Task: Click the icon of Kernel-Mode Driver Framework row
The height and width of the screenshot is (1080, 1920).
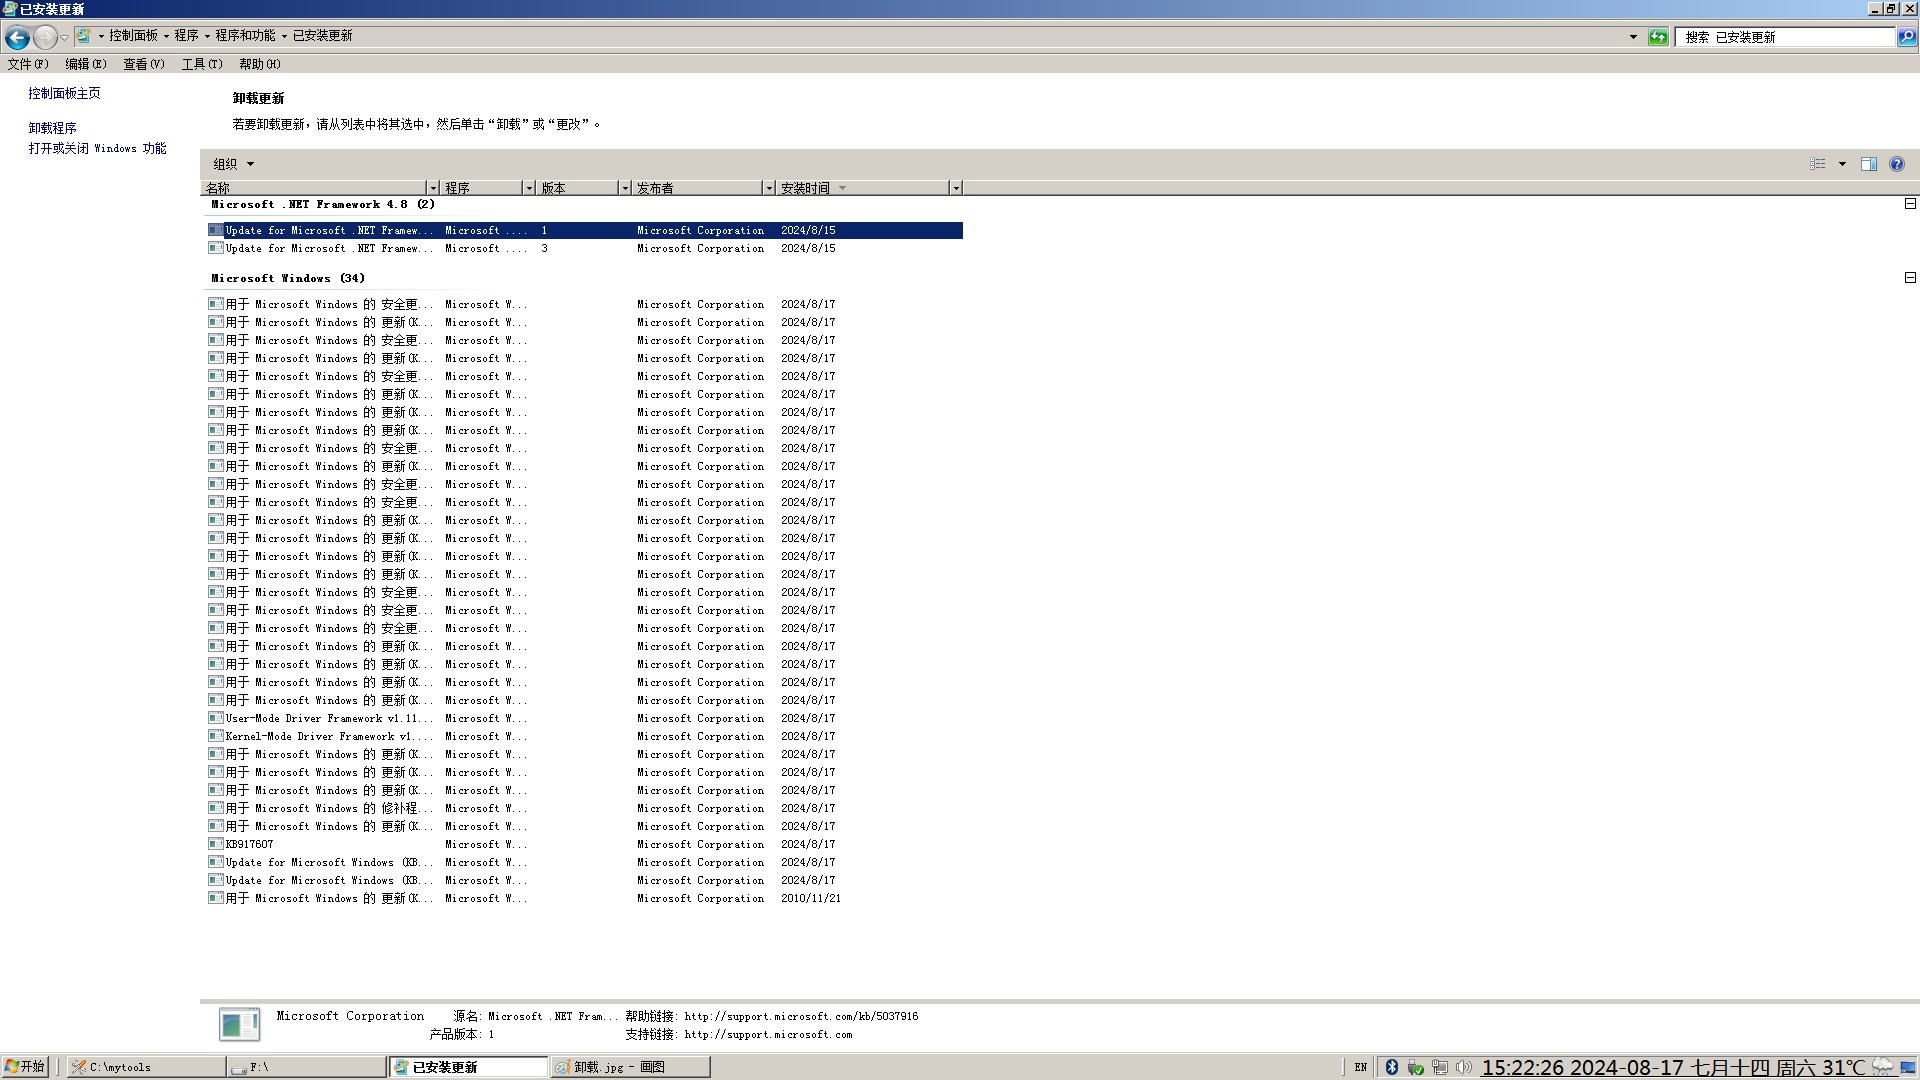Action: (x=215, y=736)
